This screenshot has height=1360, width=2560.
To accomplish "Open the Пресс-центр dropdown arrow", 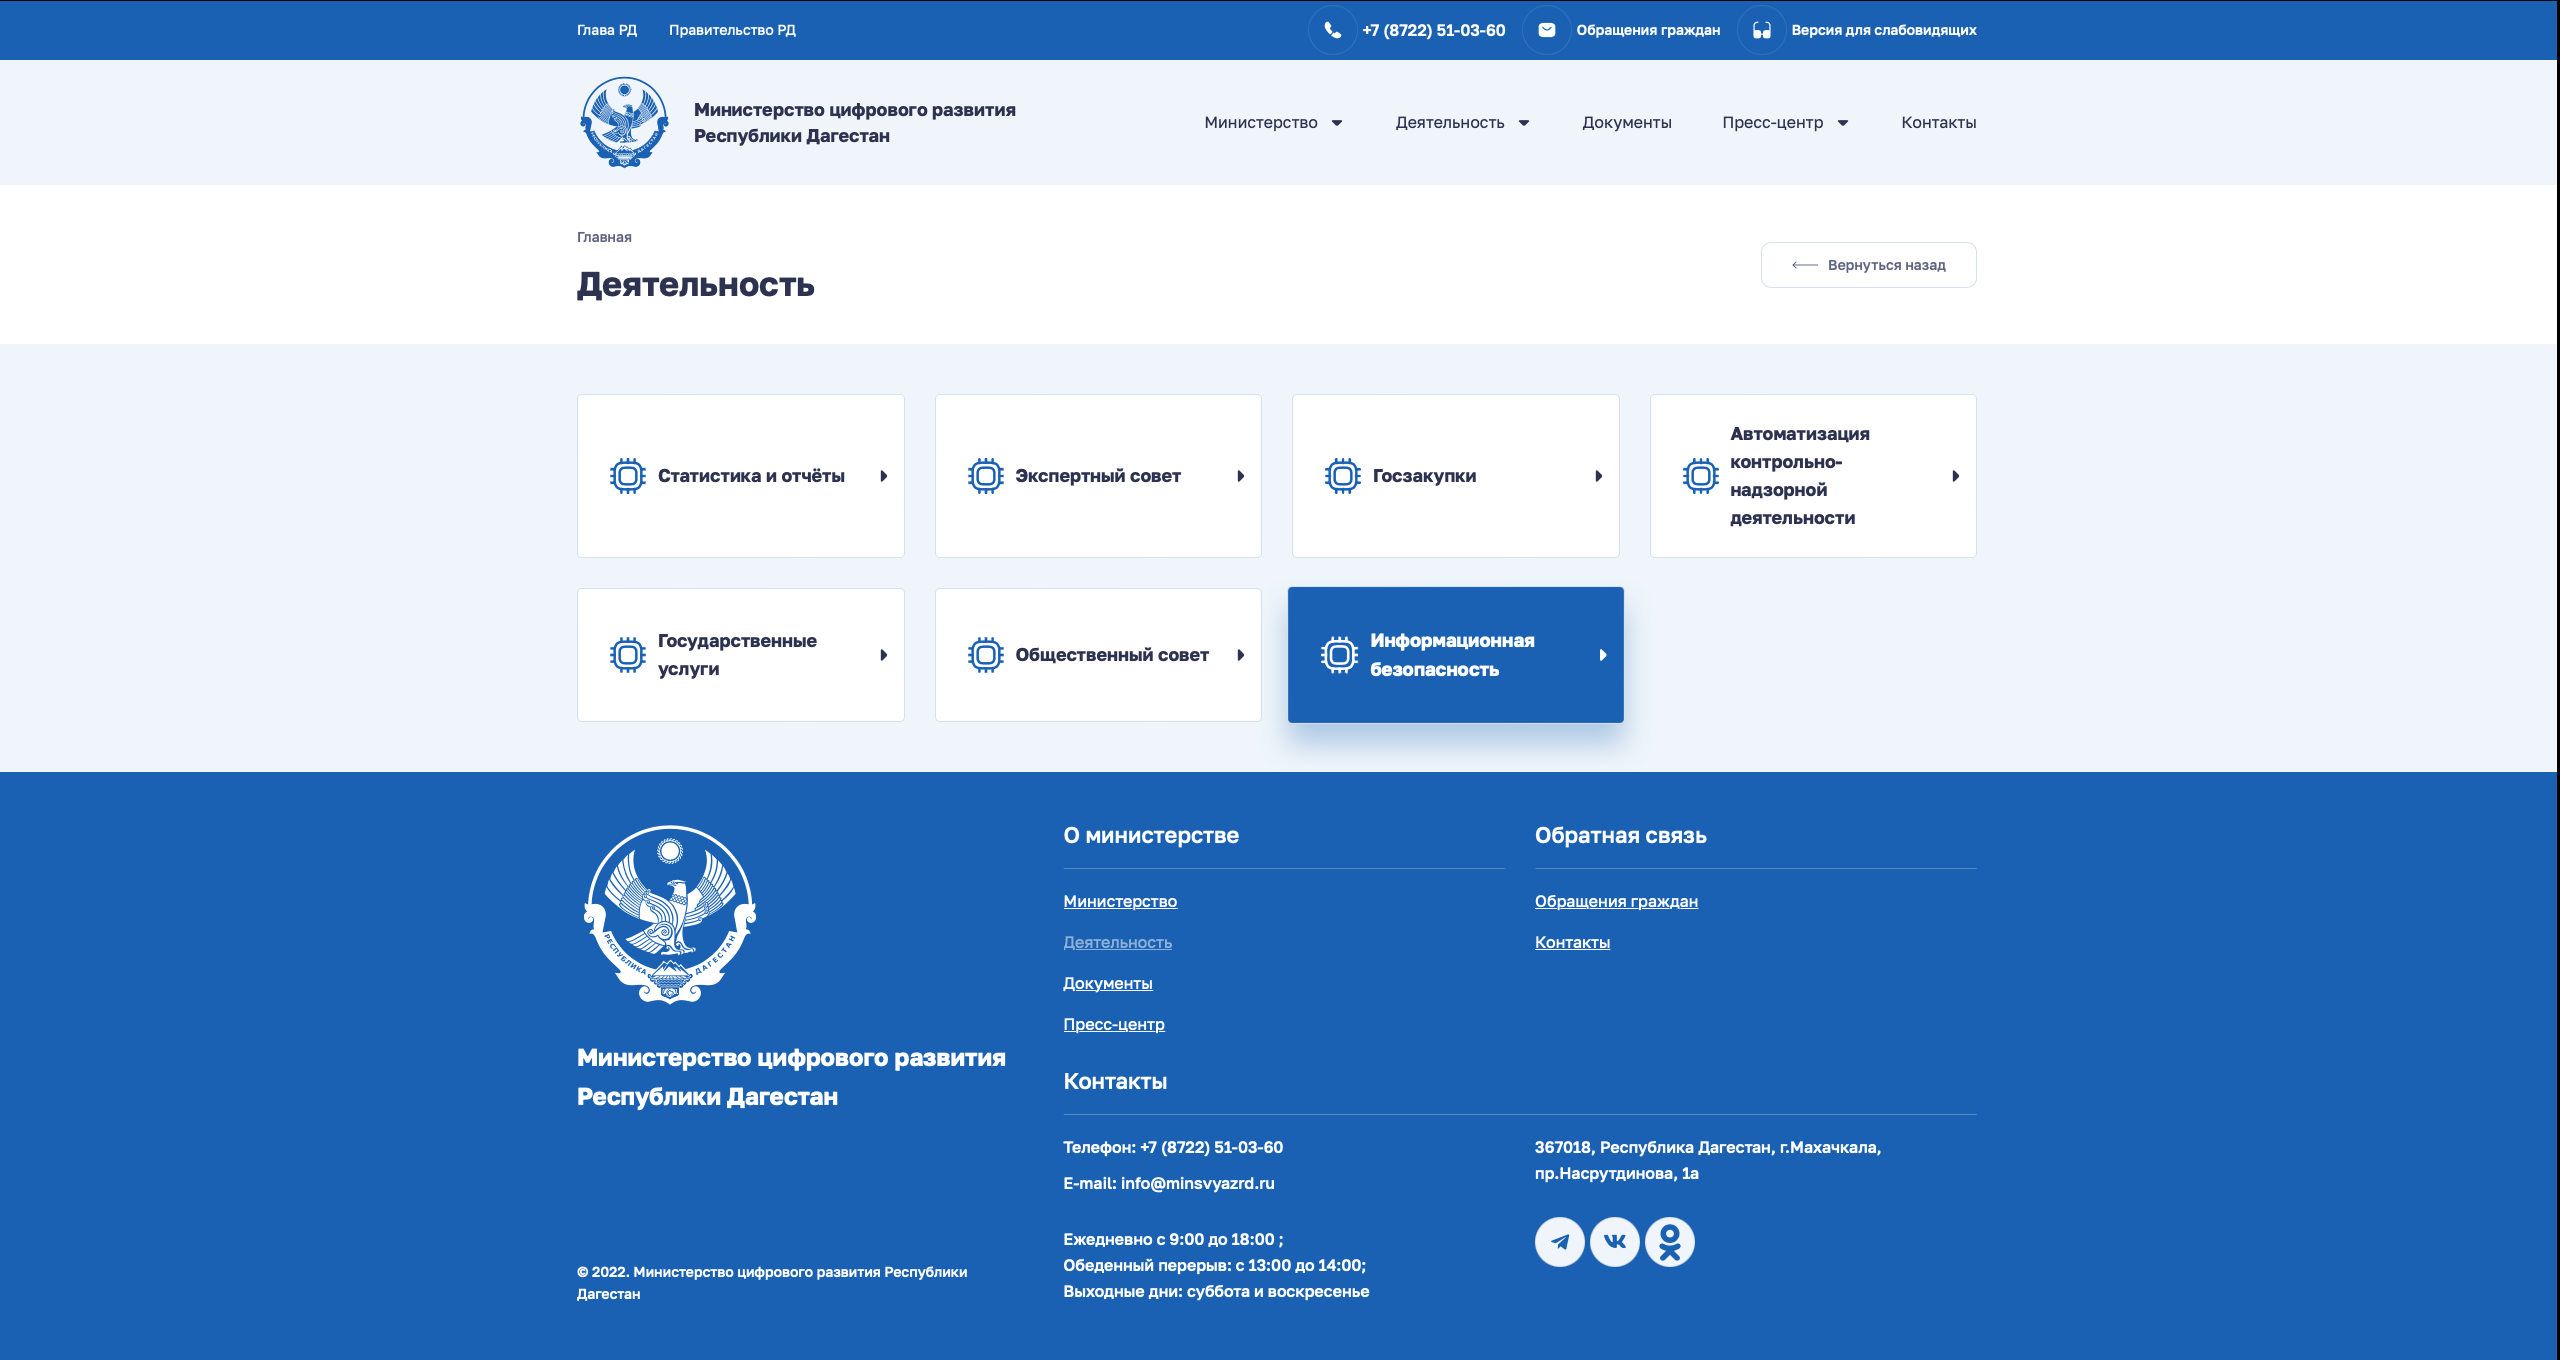I will (1843, 123).
